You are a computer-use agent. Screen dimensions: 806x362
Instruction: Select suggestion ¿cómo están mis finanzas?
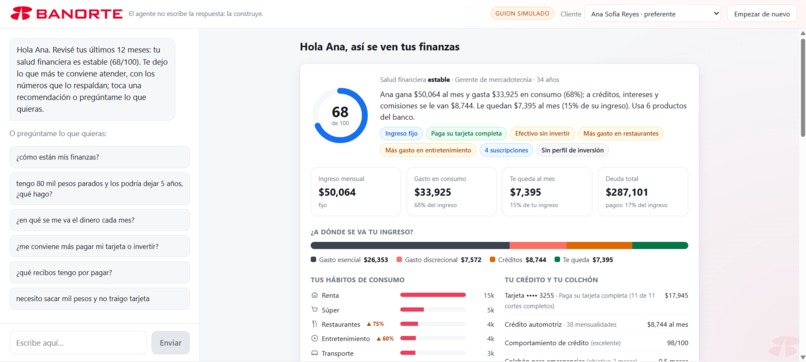point(100,157)
